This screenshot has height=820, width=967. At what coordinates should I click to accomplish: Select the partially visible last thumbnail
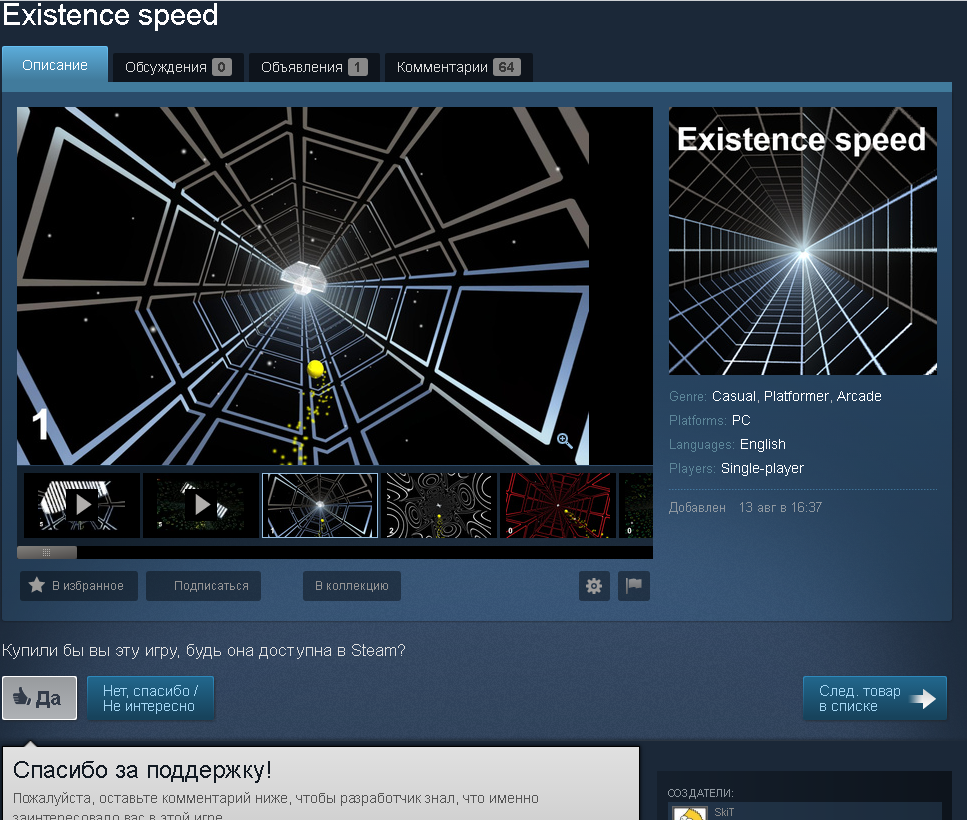636,506
